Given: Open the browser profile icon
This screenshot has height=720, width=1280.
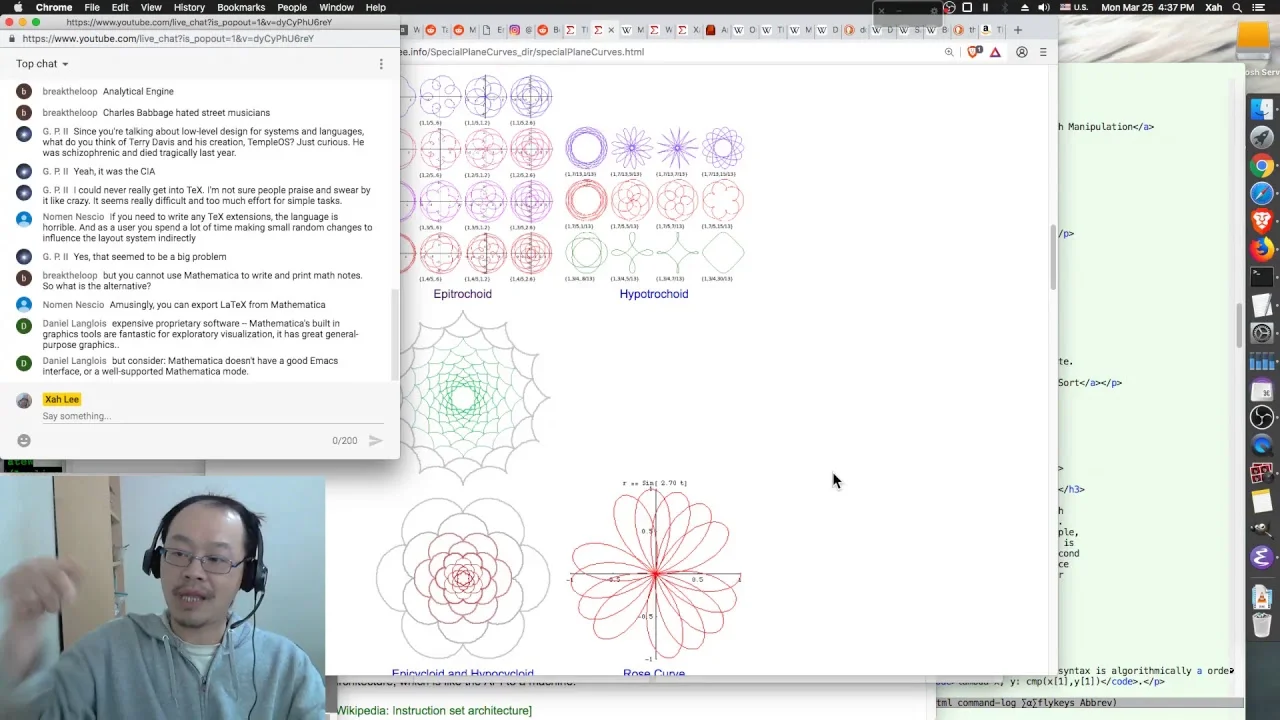Looking at the screenshot, I should 1022,52.
